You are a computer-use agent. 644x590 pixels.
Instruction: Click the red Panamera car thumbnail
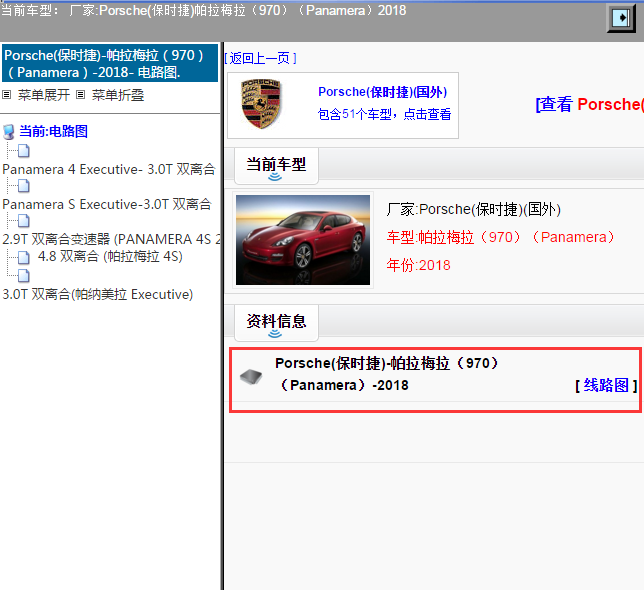pyautogui.click(x=303, y=240)
